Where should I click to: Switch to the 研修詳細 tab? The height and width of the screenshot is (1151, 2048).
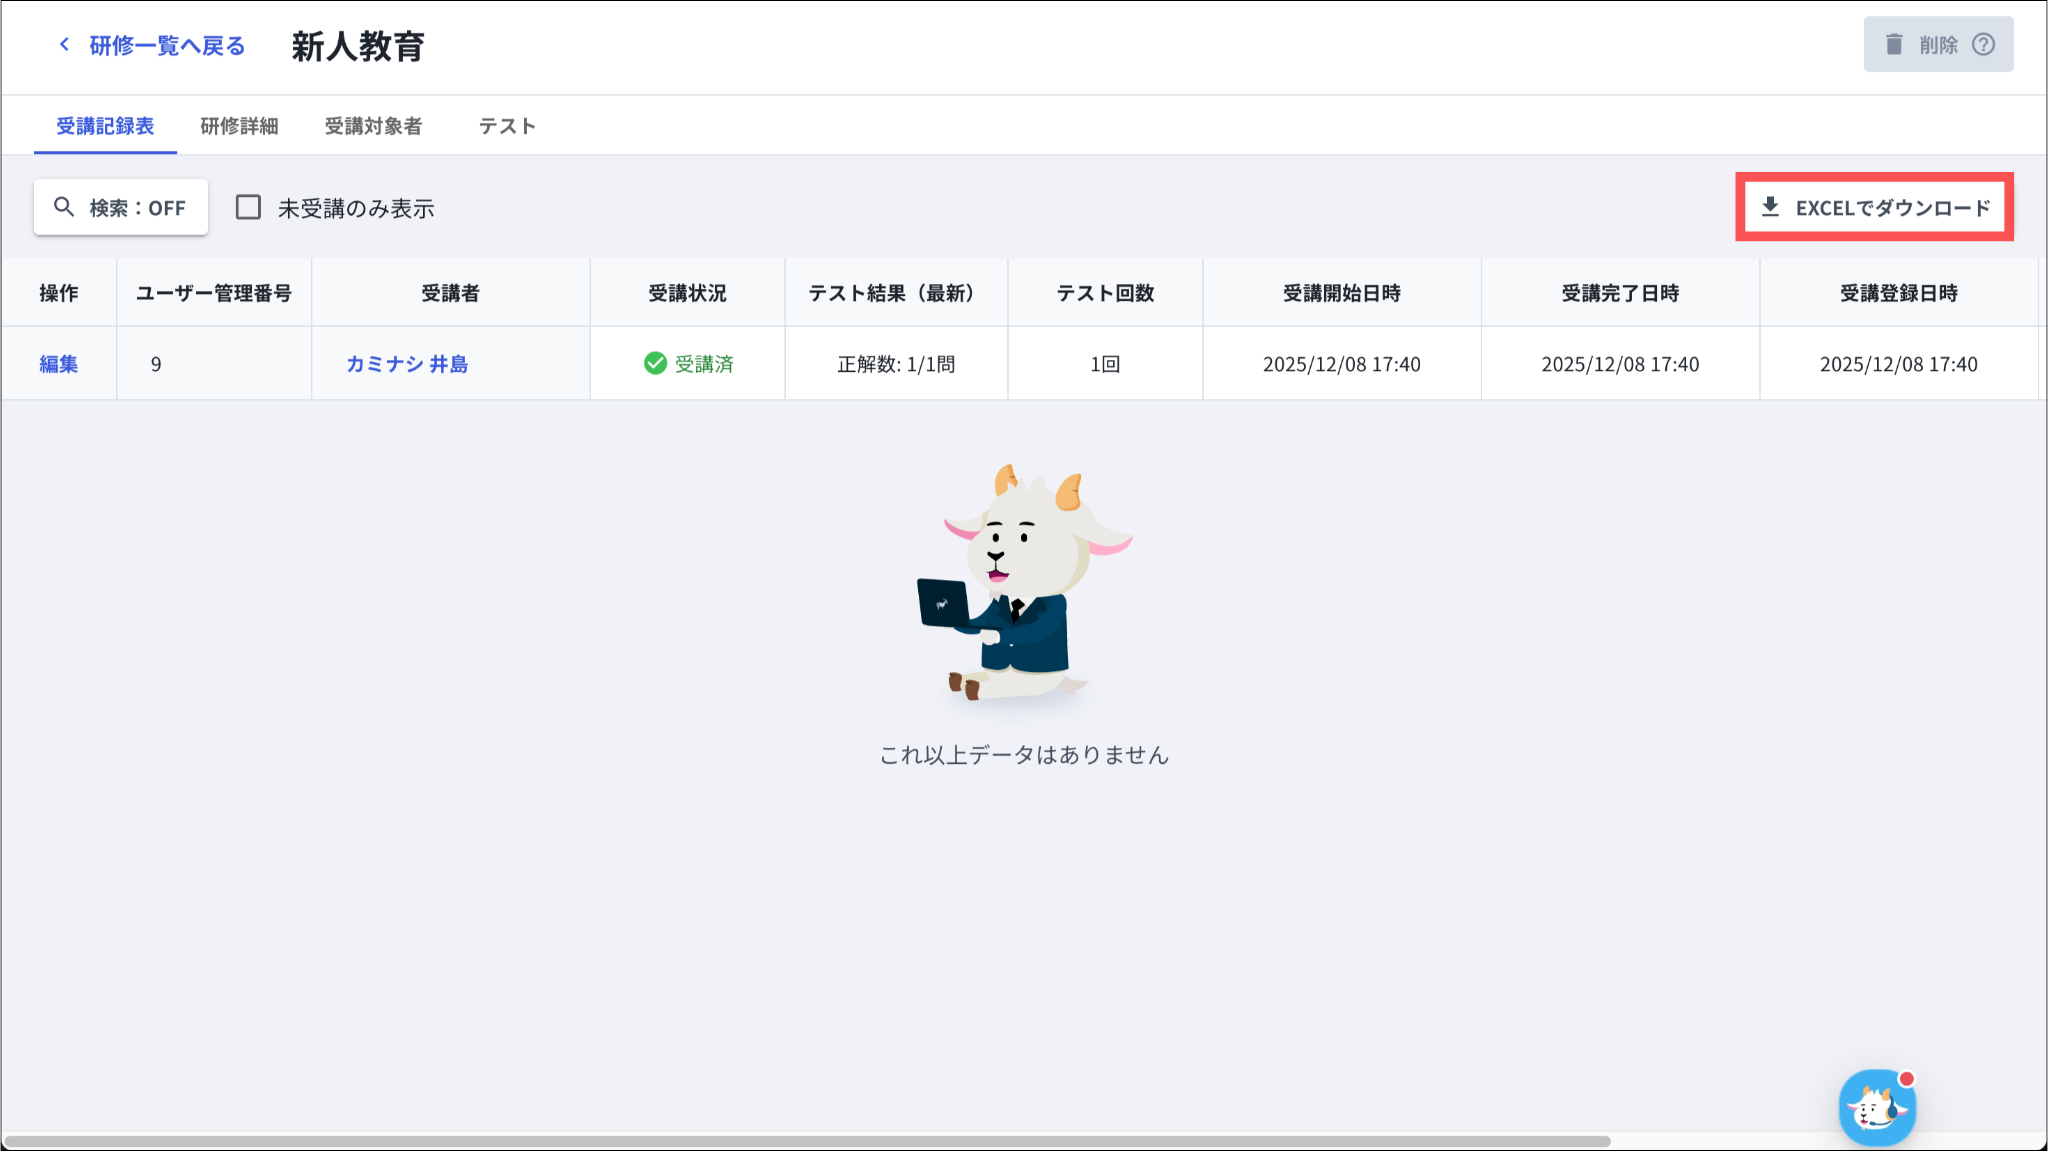[x=239, y=126]
